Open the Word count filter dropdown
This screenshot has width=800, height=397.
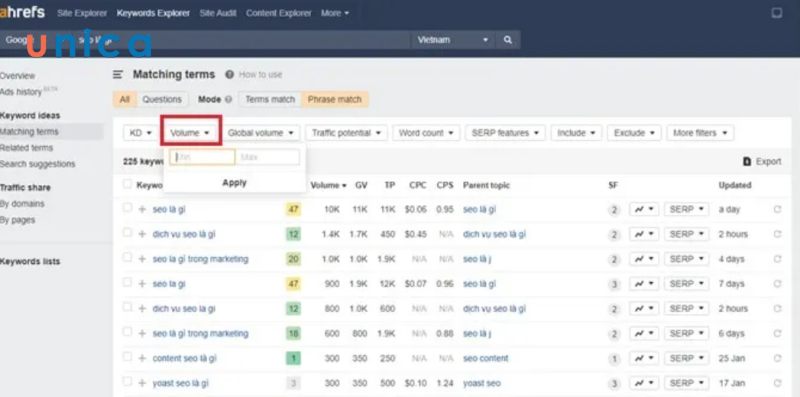click(426, 133)
